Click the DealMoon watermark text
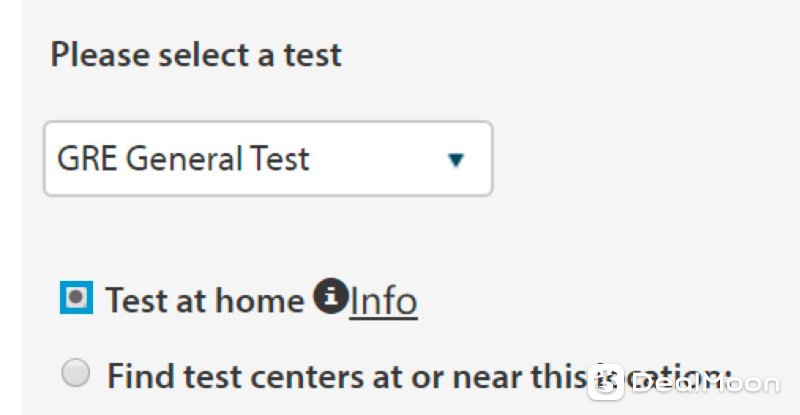The width and height of the screenshot is (800, 415). (x=705, y=384)
